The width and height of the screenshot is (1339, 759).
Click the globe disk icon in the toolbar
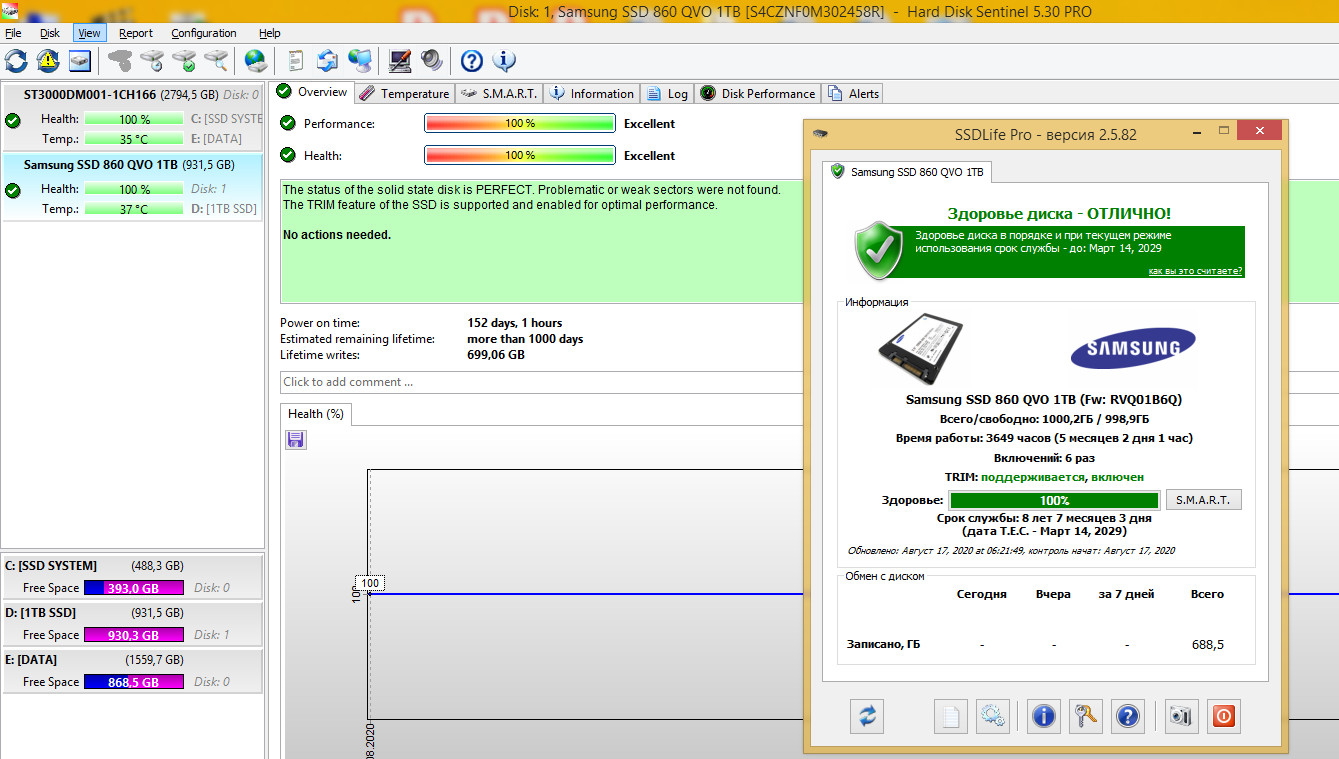[x=256, y=61]
